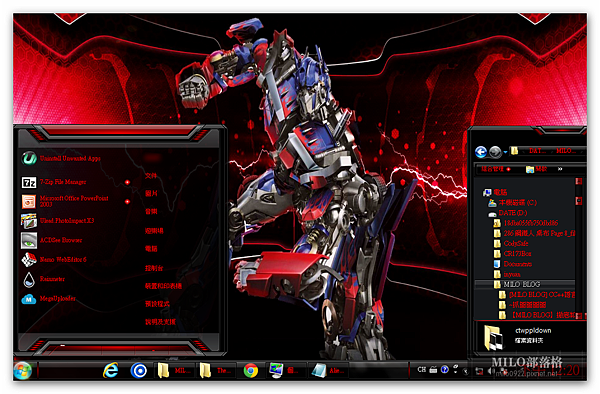Image resolution: width=600 pixels, height=394 pixels.
Task: Expand jump list arrow next to 7-Zip
Action: pos(127,182)
